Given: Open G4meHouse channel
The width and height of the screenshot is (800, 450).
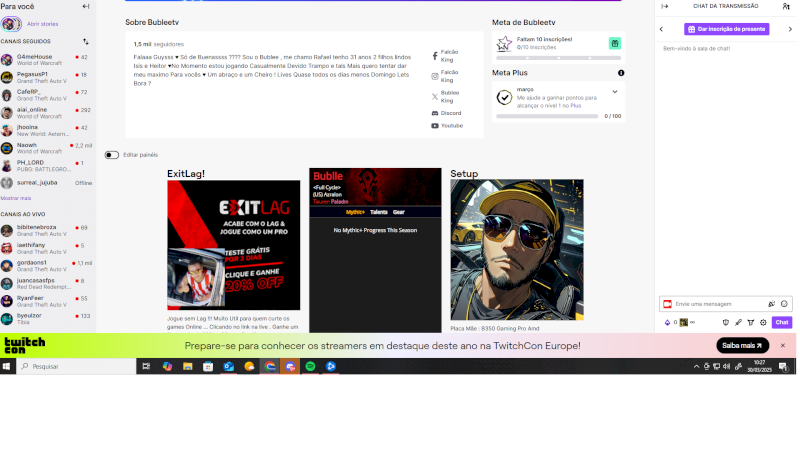Looking at the screenshot, I should click(47, 60).
